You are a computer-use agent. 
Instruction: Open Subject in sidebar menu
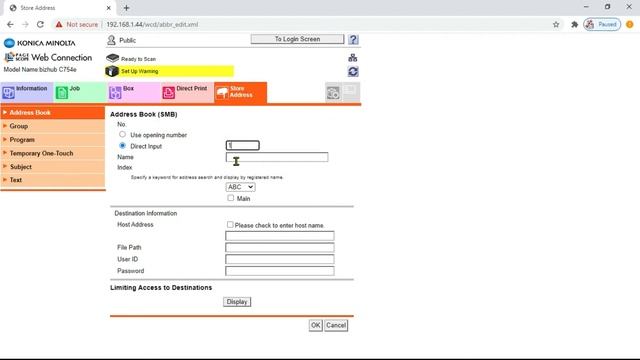point(53,167)
